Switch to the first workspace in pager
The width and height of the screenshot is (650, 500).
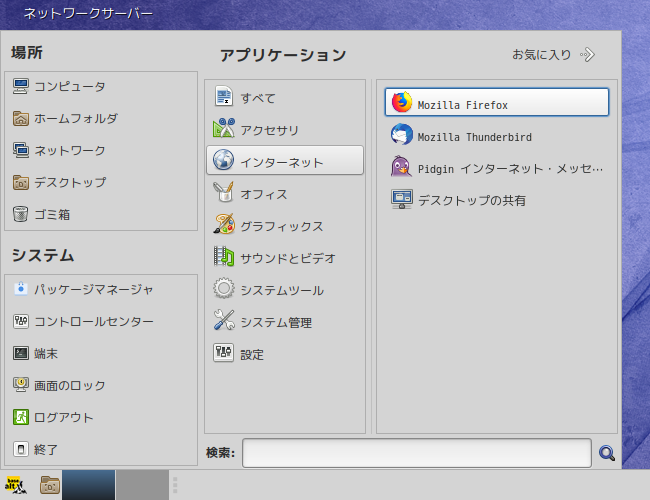point(88,485)
